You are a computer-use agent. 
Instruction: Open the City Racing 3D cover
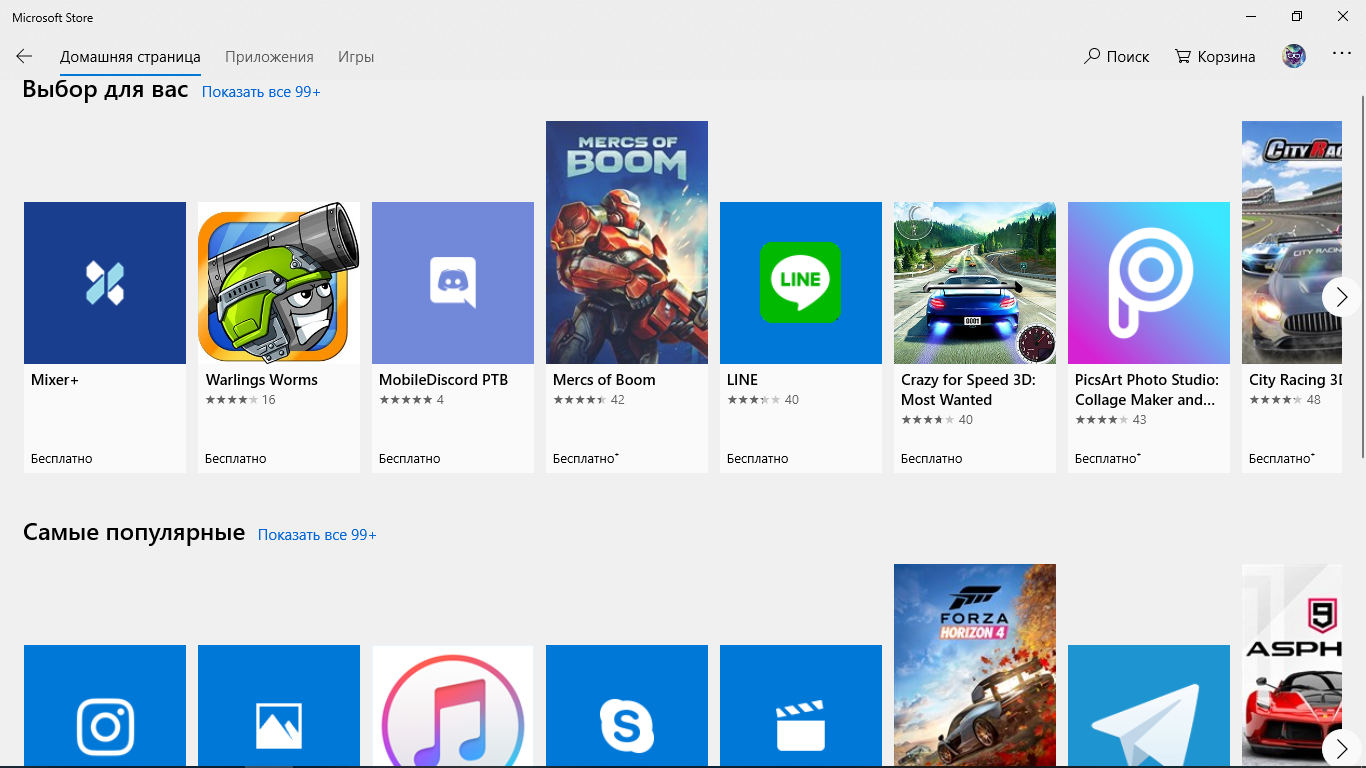pyautogui.click(x=1292, y=242)
